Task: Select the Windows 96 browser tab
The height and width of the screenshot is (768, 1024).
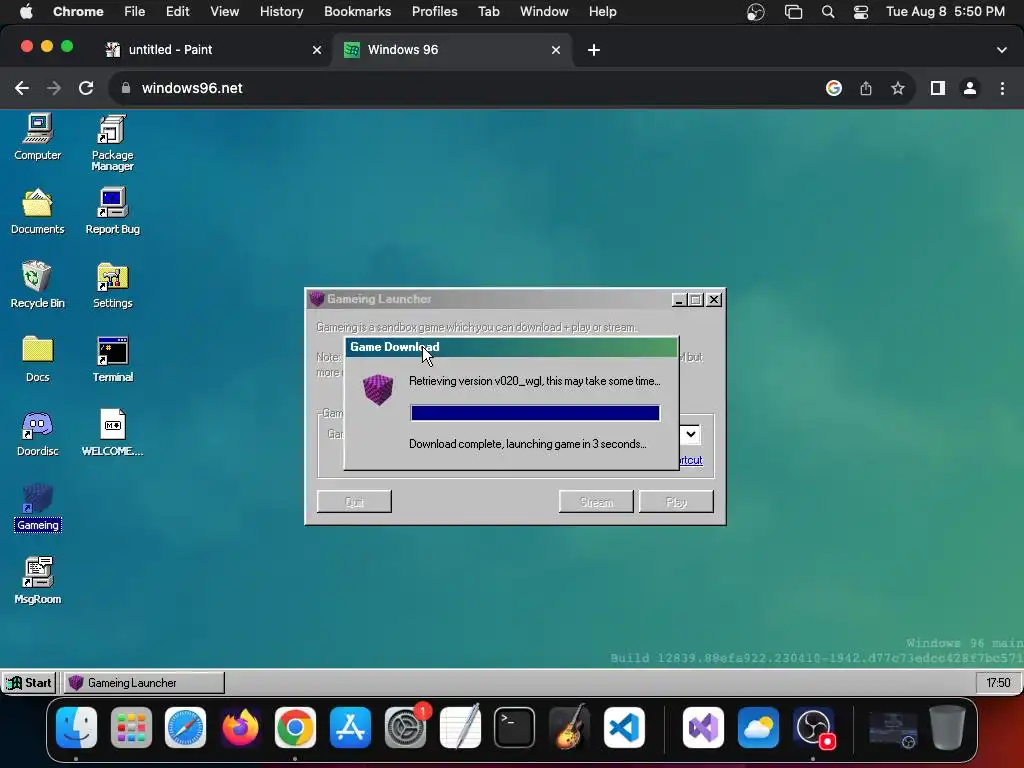Action: click(x=451, y=50)
